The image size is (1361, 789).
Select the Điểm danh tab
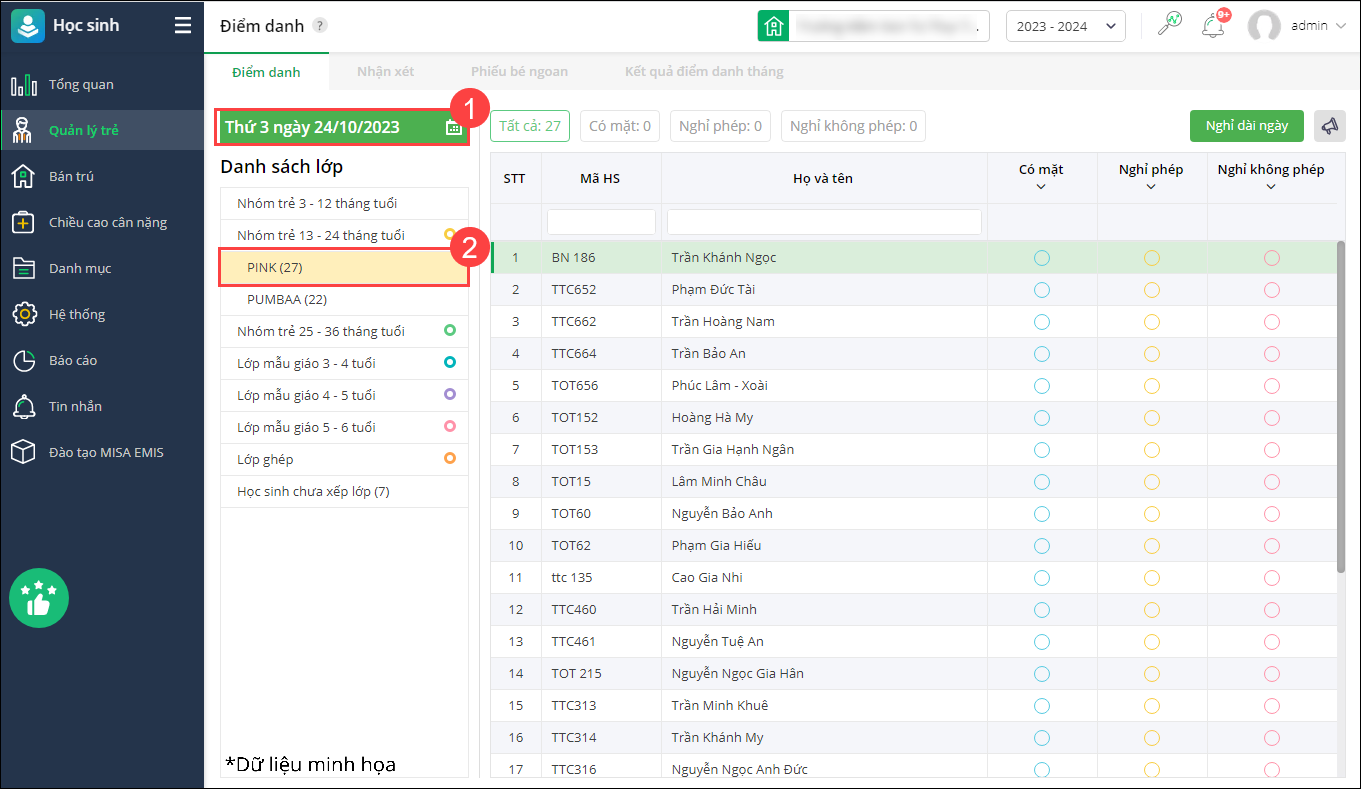(266, 72)
